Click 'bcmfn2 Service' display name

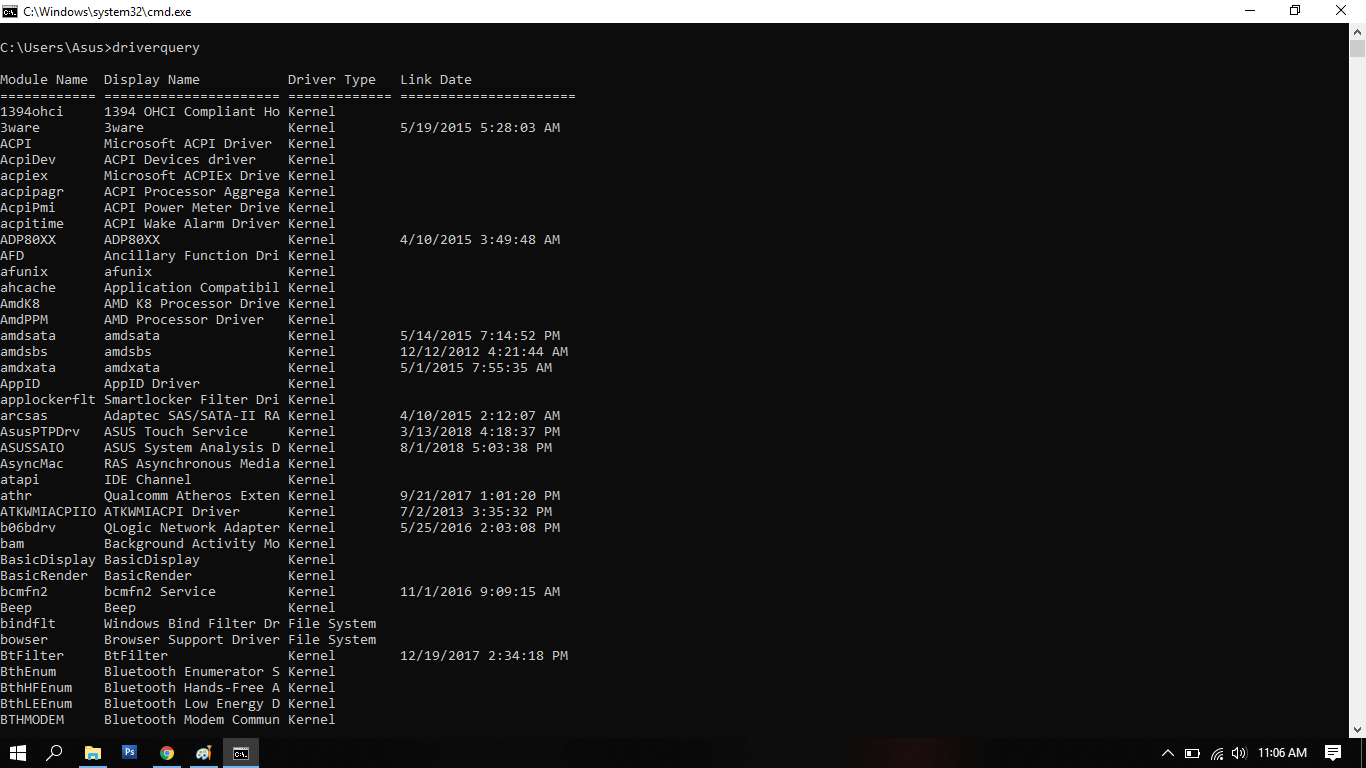160,592
